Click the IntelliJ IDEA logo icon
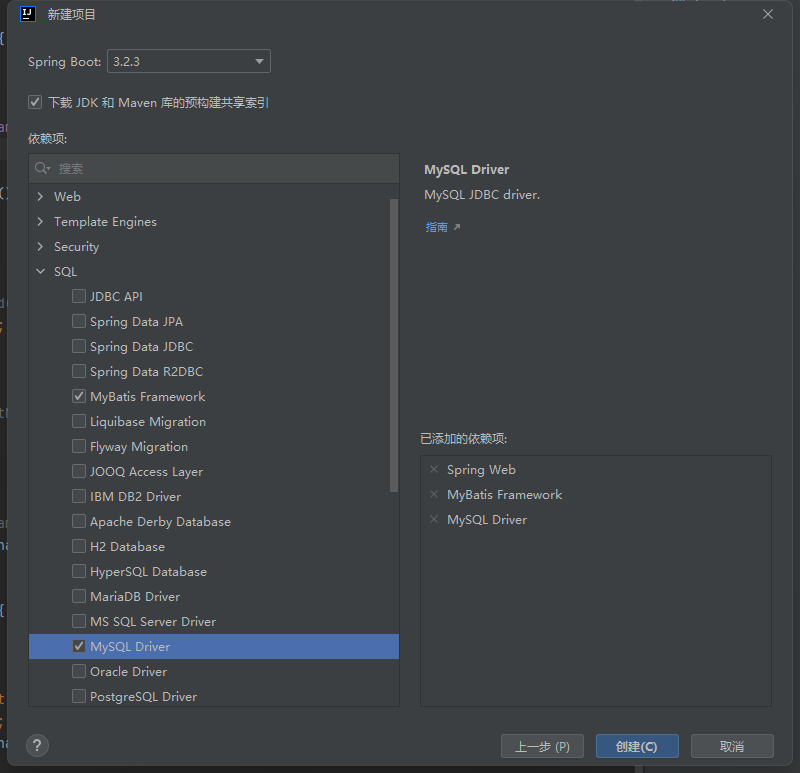The width and height of the screenshot is (800, 773). tap(28, 14)
